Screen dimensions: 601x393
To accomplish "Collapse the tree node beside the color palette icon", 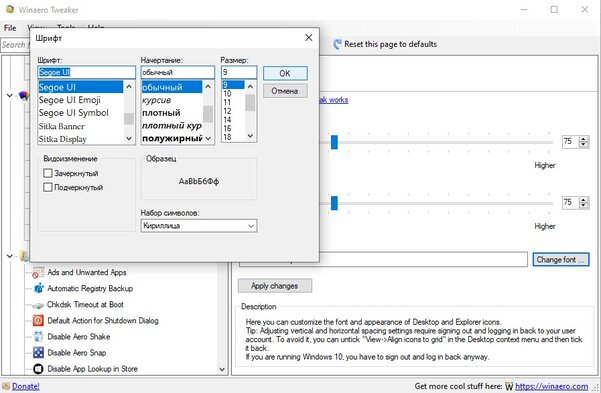I will coord(10,95).
